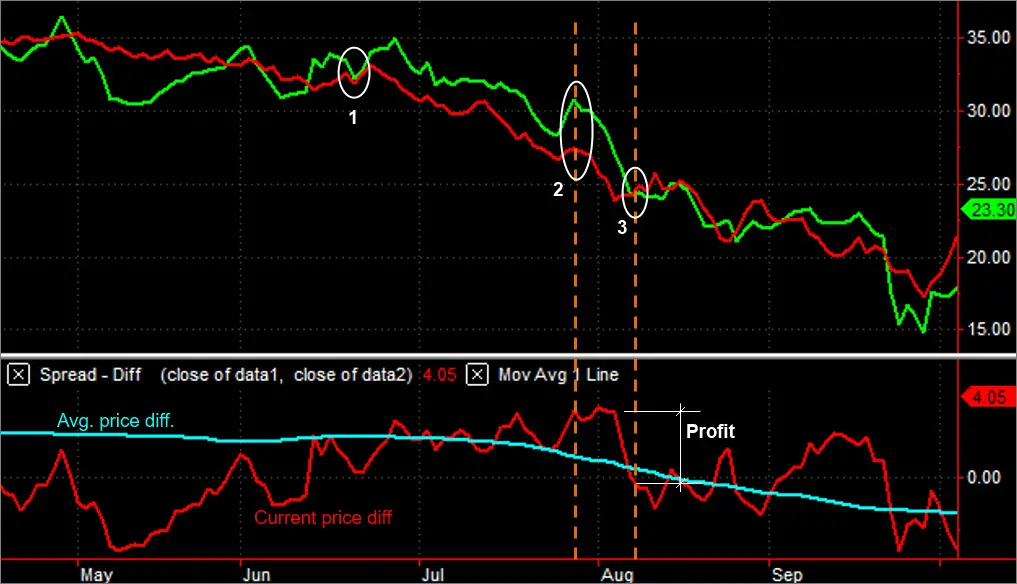Click the red 4.05 spread value marker
This screenshot has width=1017, height=584.
988,397
